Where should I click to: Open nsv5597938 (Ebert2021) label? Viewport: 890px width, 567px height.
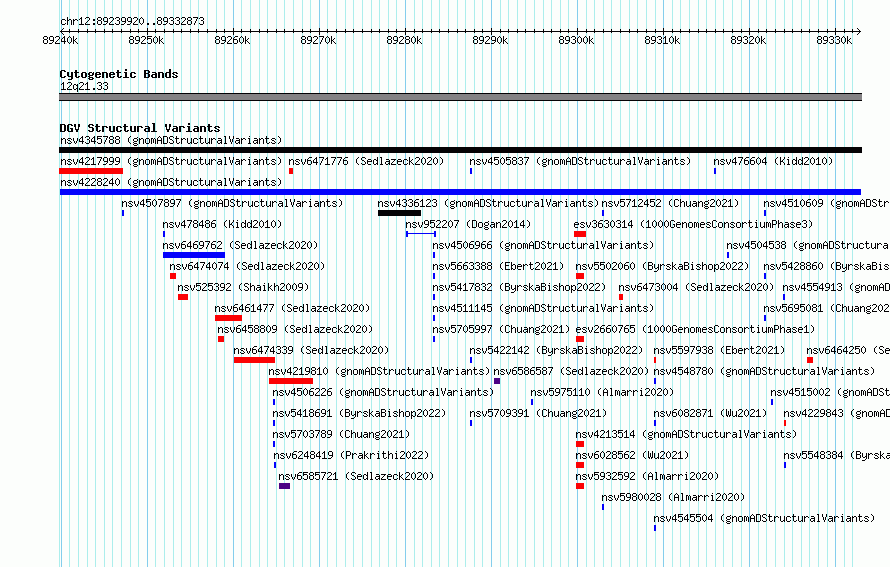pyautogui.click(x=719, y=350)
